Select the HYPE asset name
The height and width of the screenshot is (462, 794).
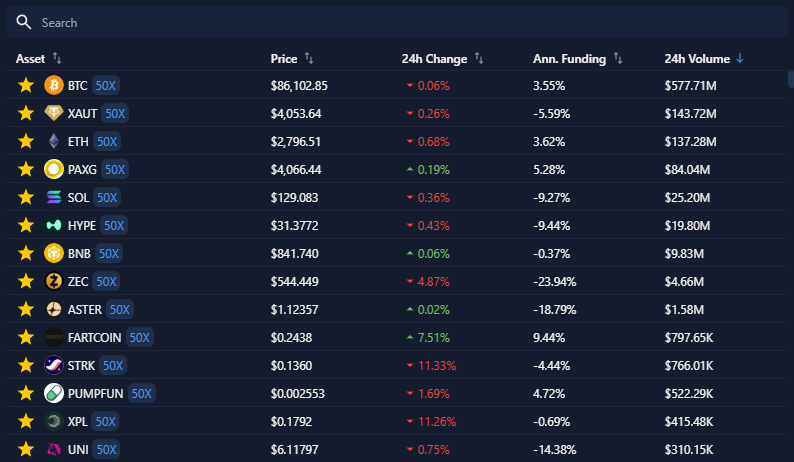(x=82, y=225)
